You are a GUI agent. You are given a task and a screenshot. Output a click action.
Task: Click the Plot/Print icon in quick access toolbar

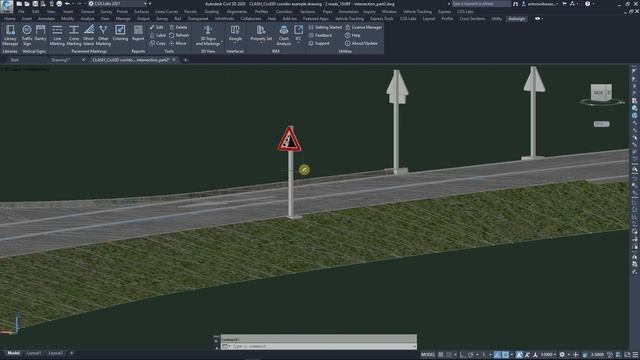59,4
